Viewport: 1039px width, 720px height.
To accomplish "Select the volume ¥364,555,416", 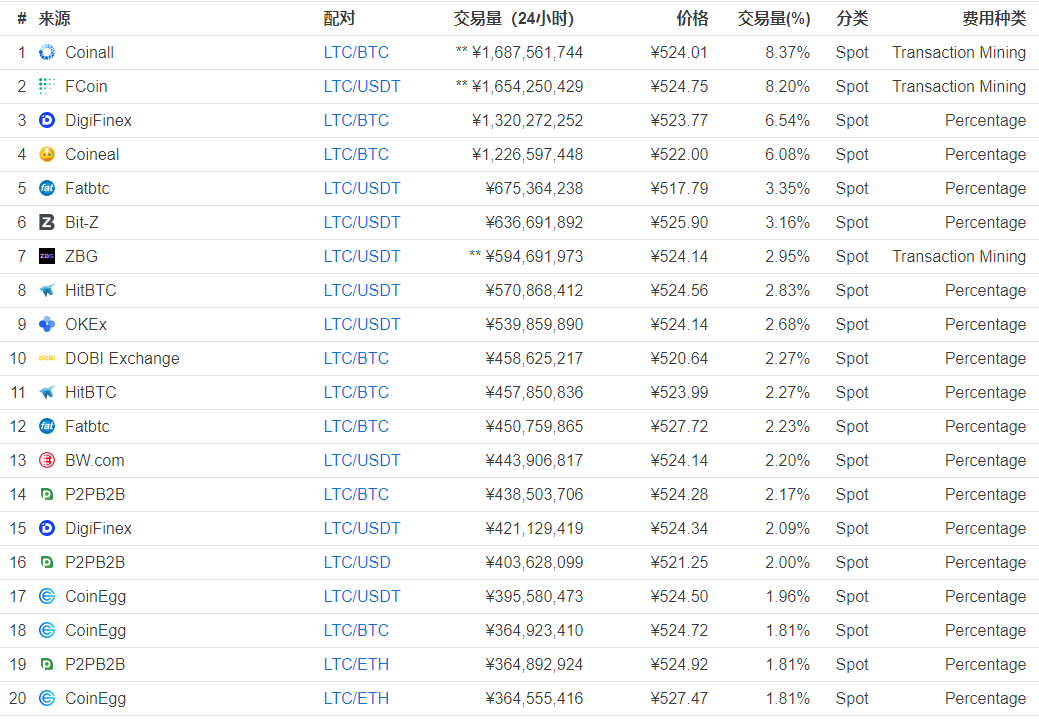I will pyautogui.click(x=534, y=698).
